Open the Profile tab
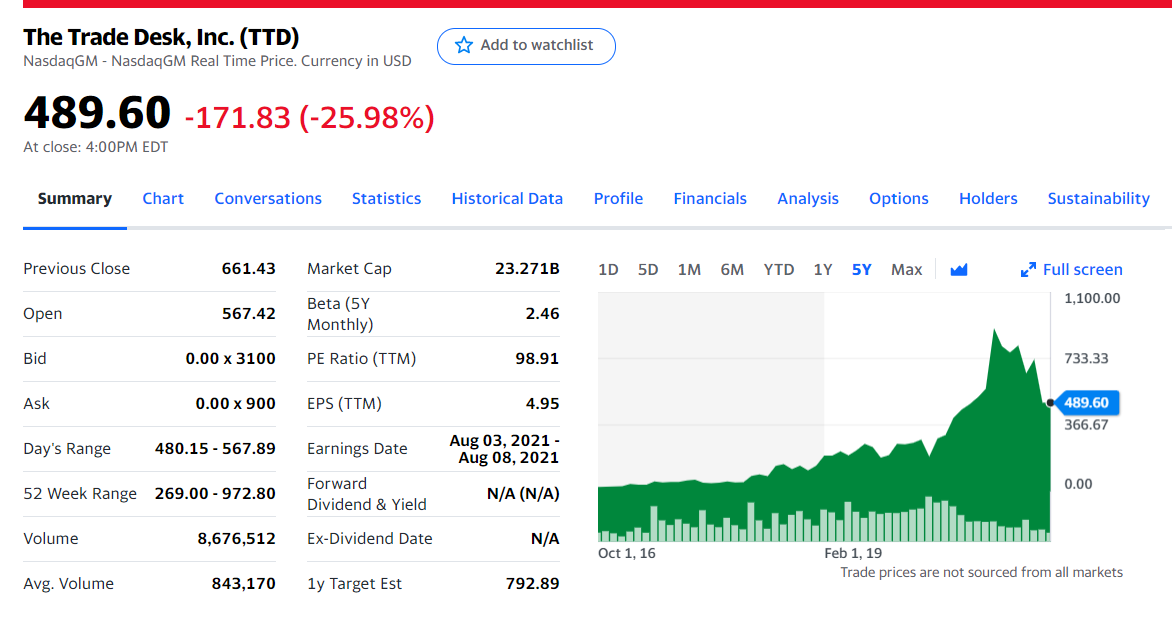Image resolution: width=1172 pixels, height=639 pixels. point(618,199)
